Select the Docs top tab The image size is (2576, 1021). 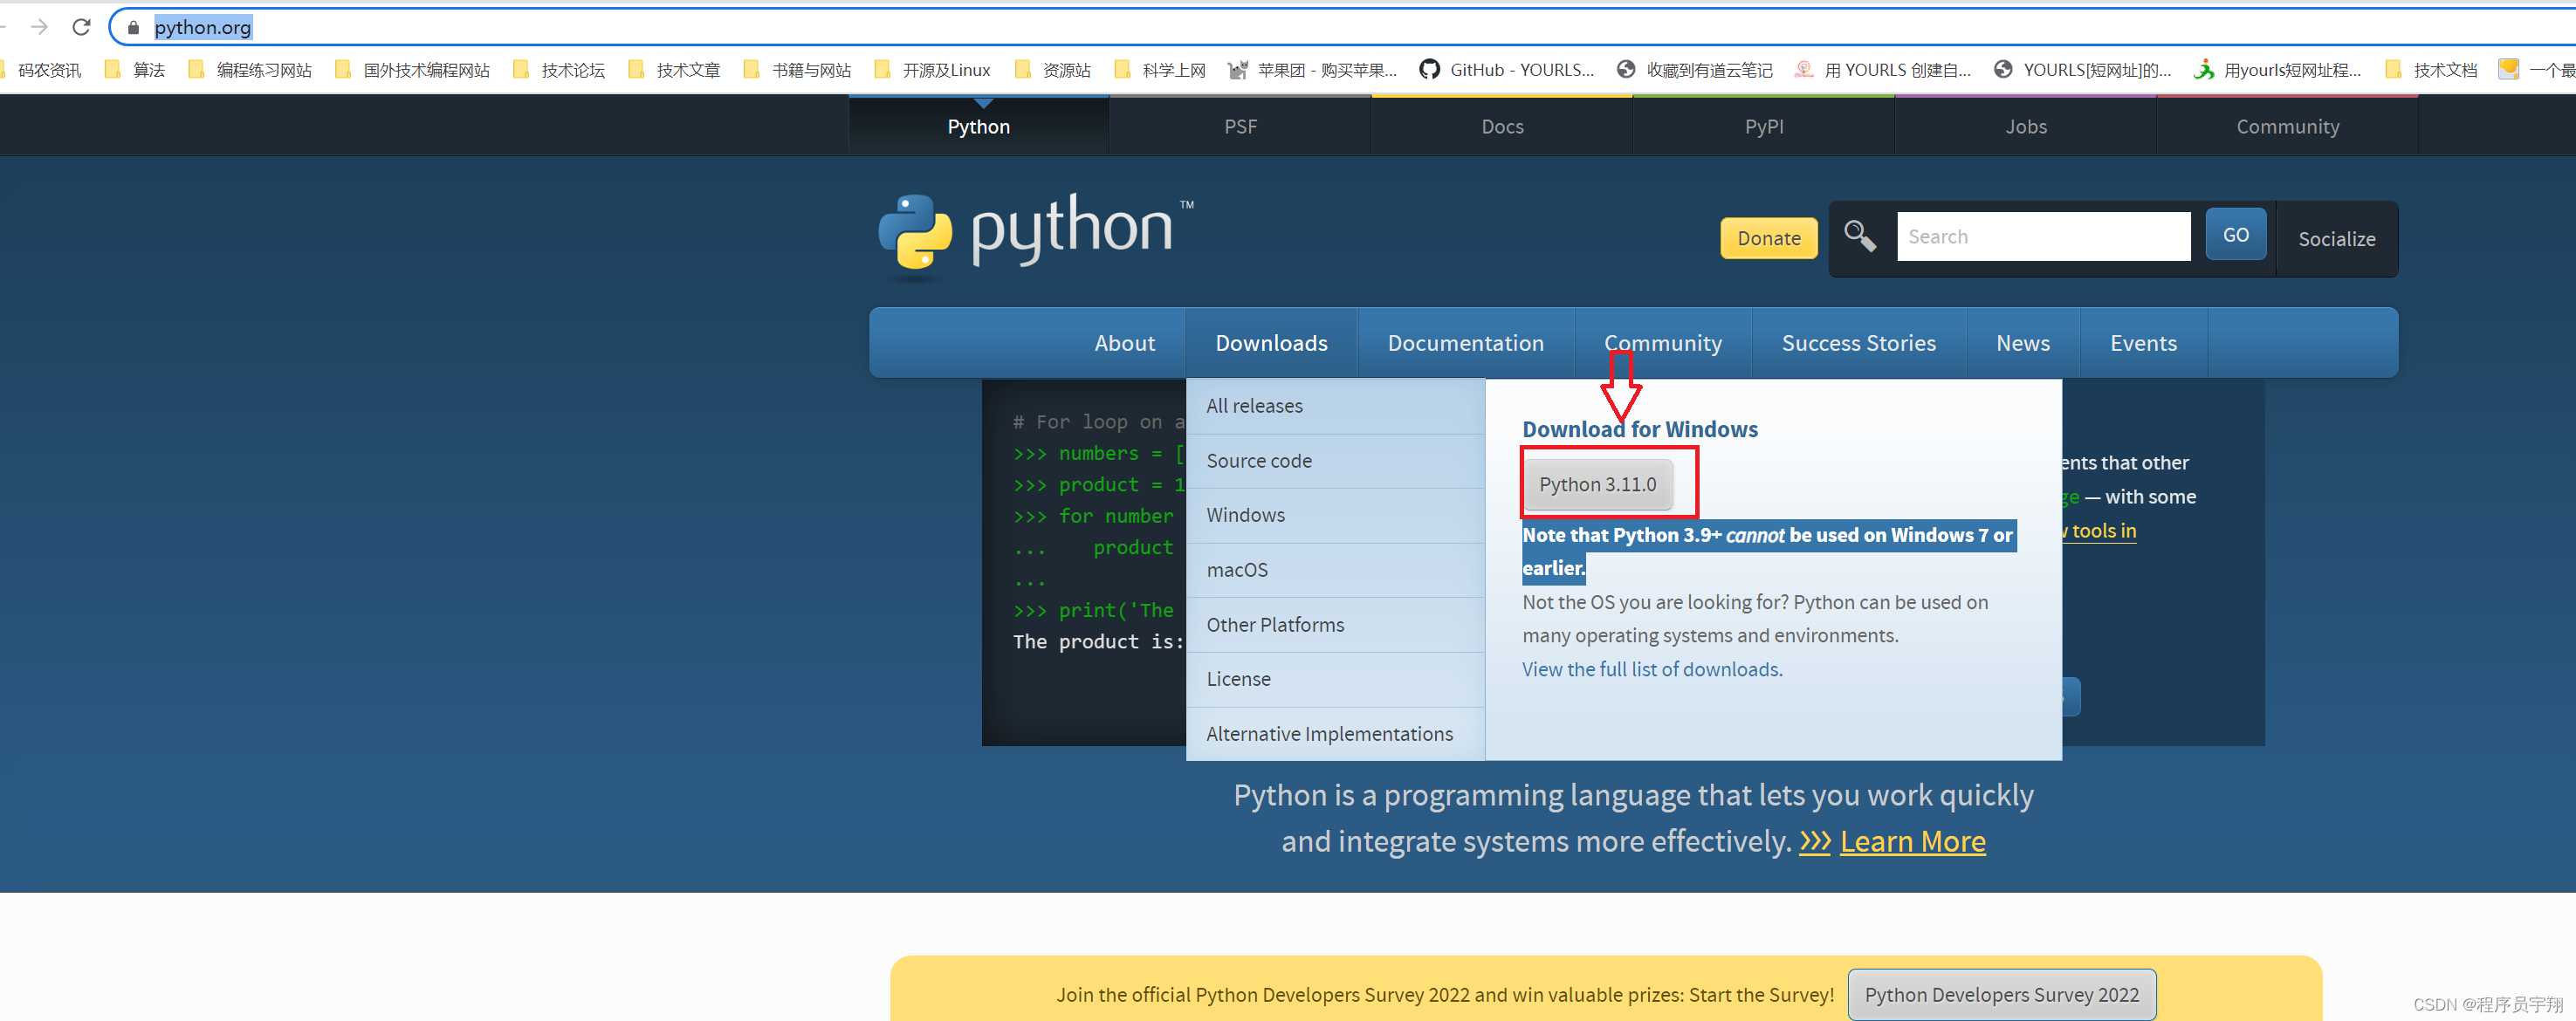pos(1502,126)
